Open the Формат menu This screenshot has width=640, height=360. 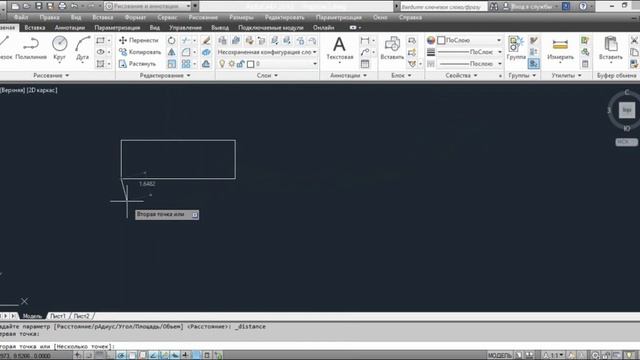135,17
